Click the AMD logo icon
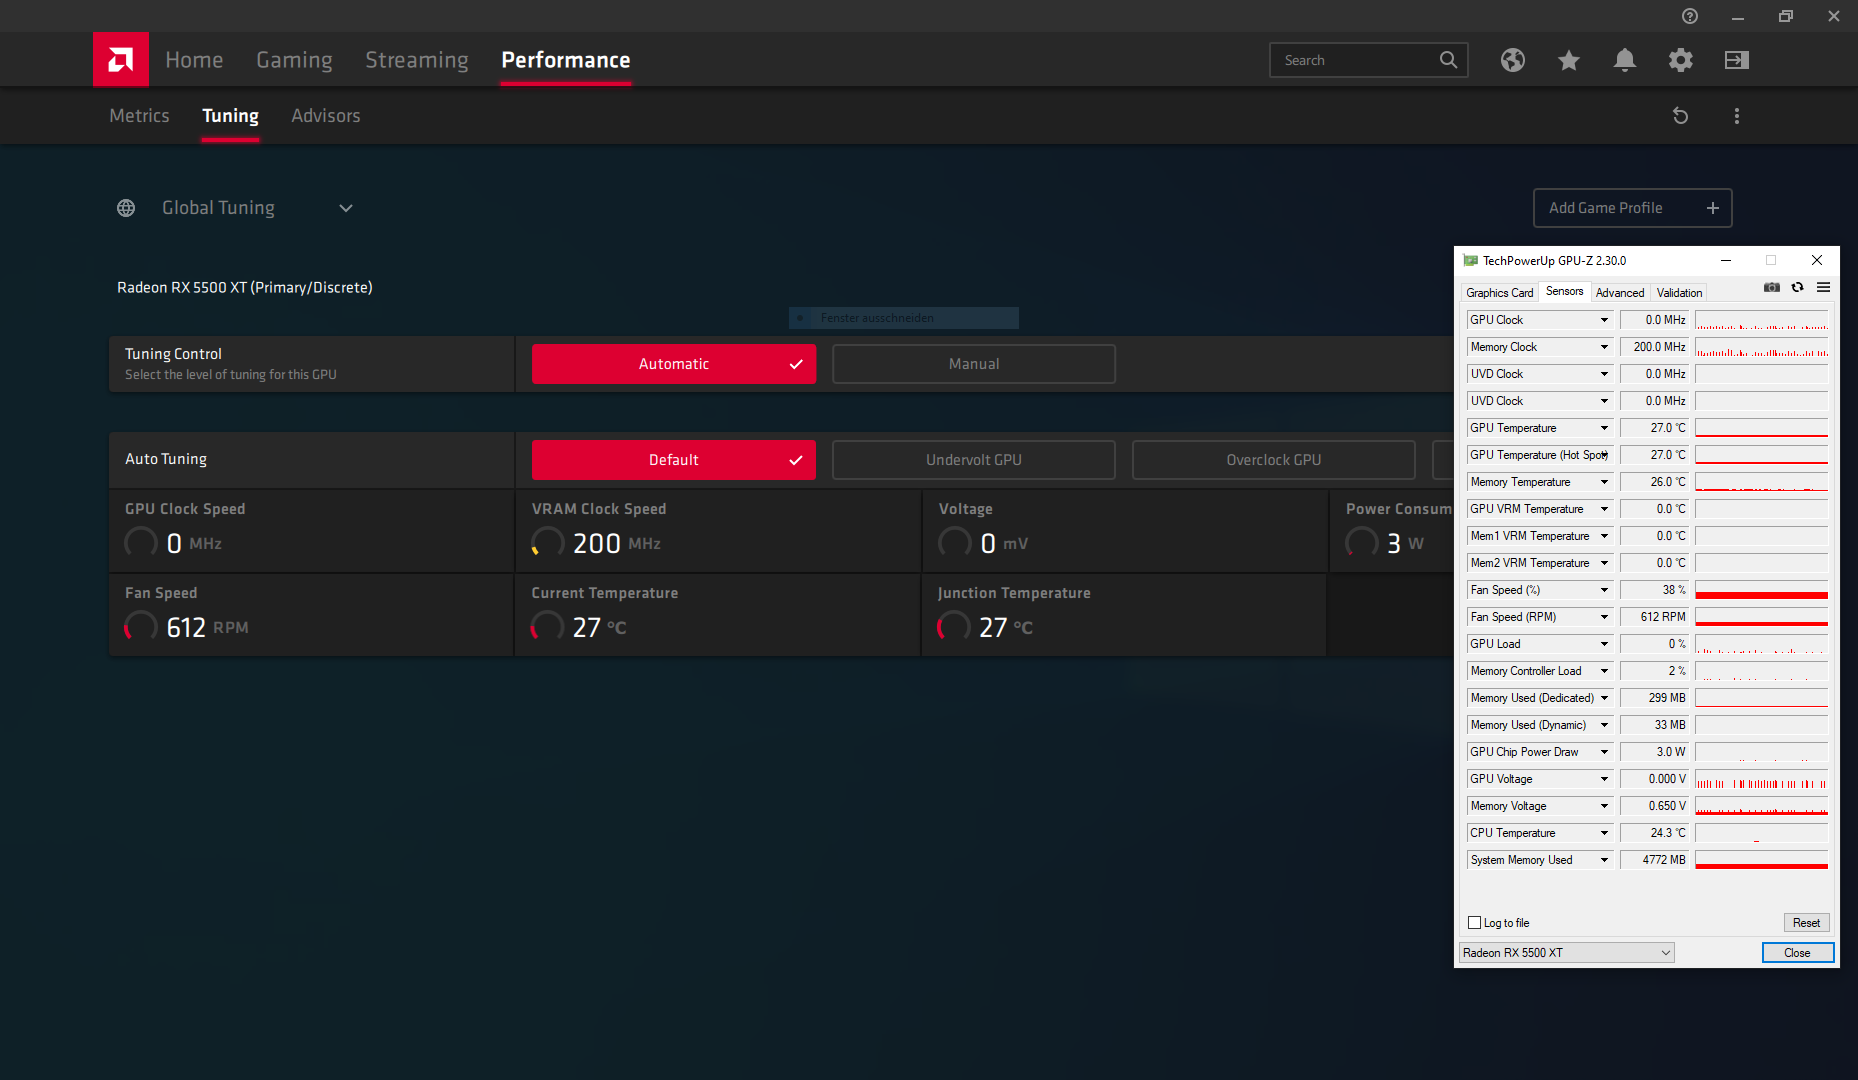This screenshot has height=1080, width=1858. point(121,60)
